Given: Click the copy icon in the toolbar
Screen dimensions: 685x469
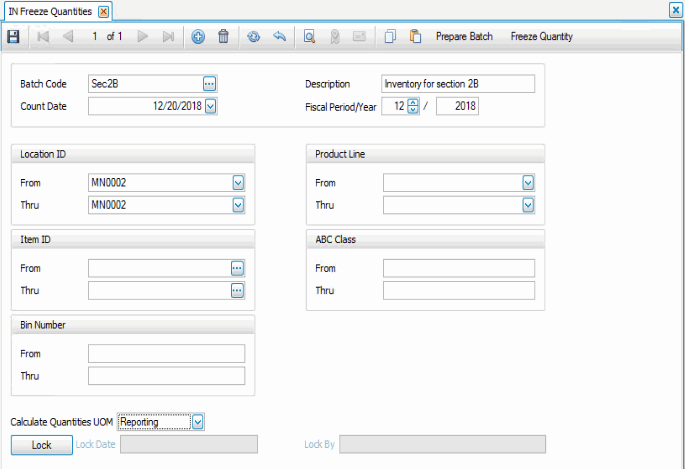Looking at the screenshot, I should point(390,37).
